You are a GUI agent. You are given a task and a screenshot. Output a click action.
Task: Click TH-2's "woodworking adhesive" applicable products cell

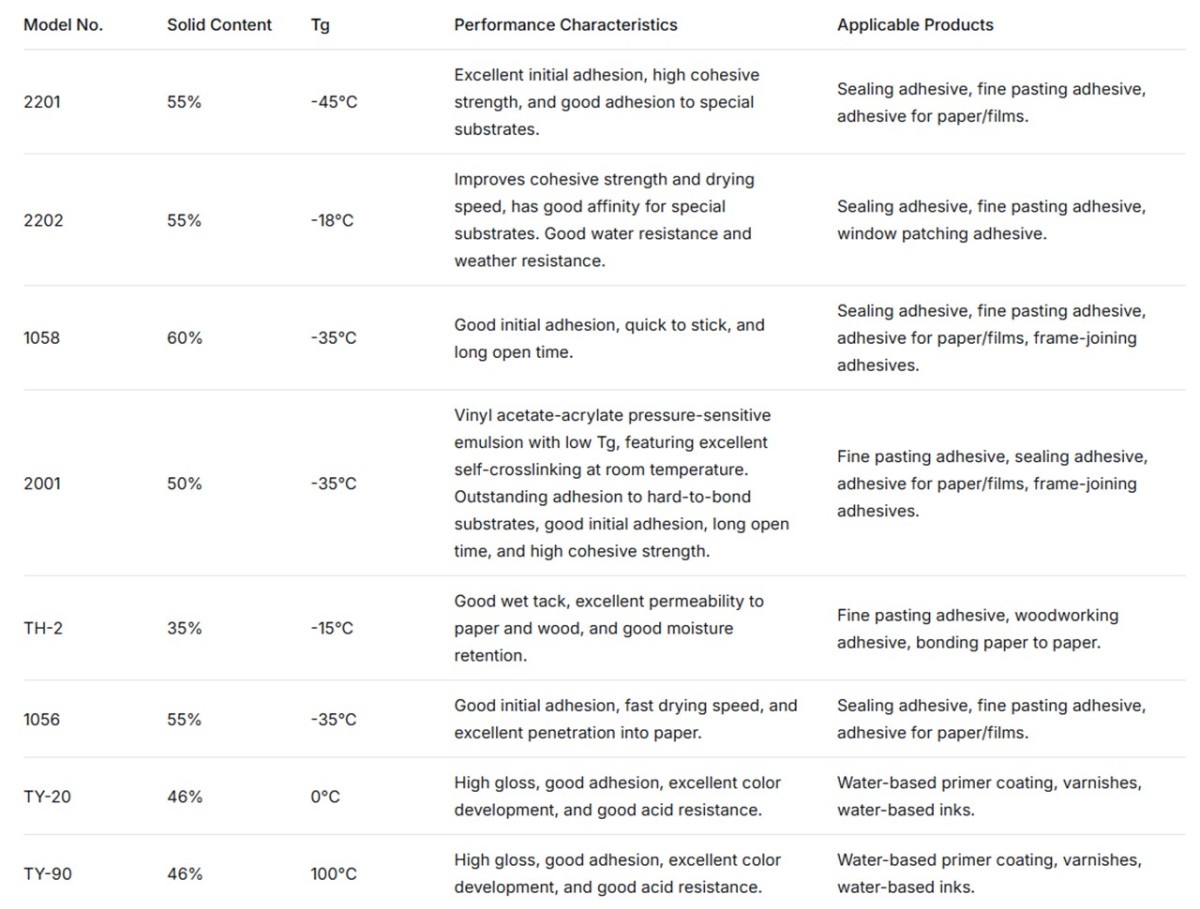click(977, 629)
